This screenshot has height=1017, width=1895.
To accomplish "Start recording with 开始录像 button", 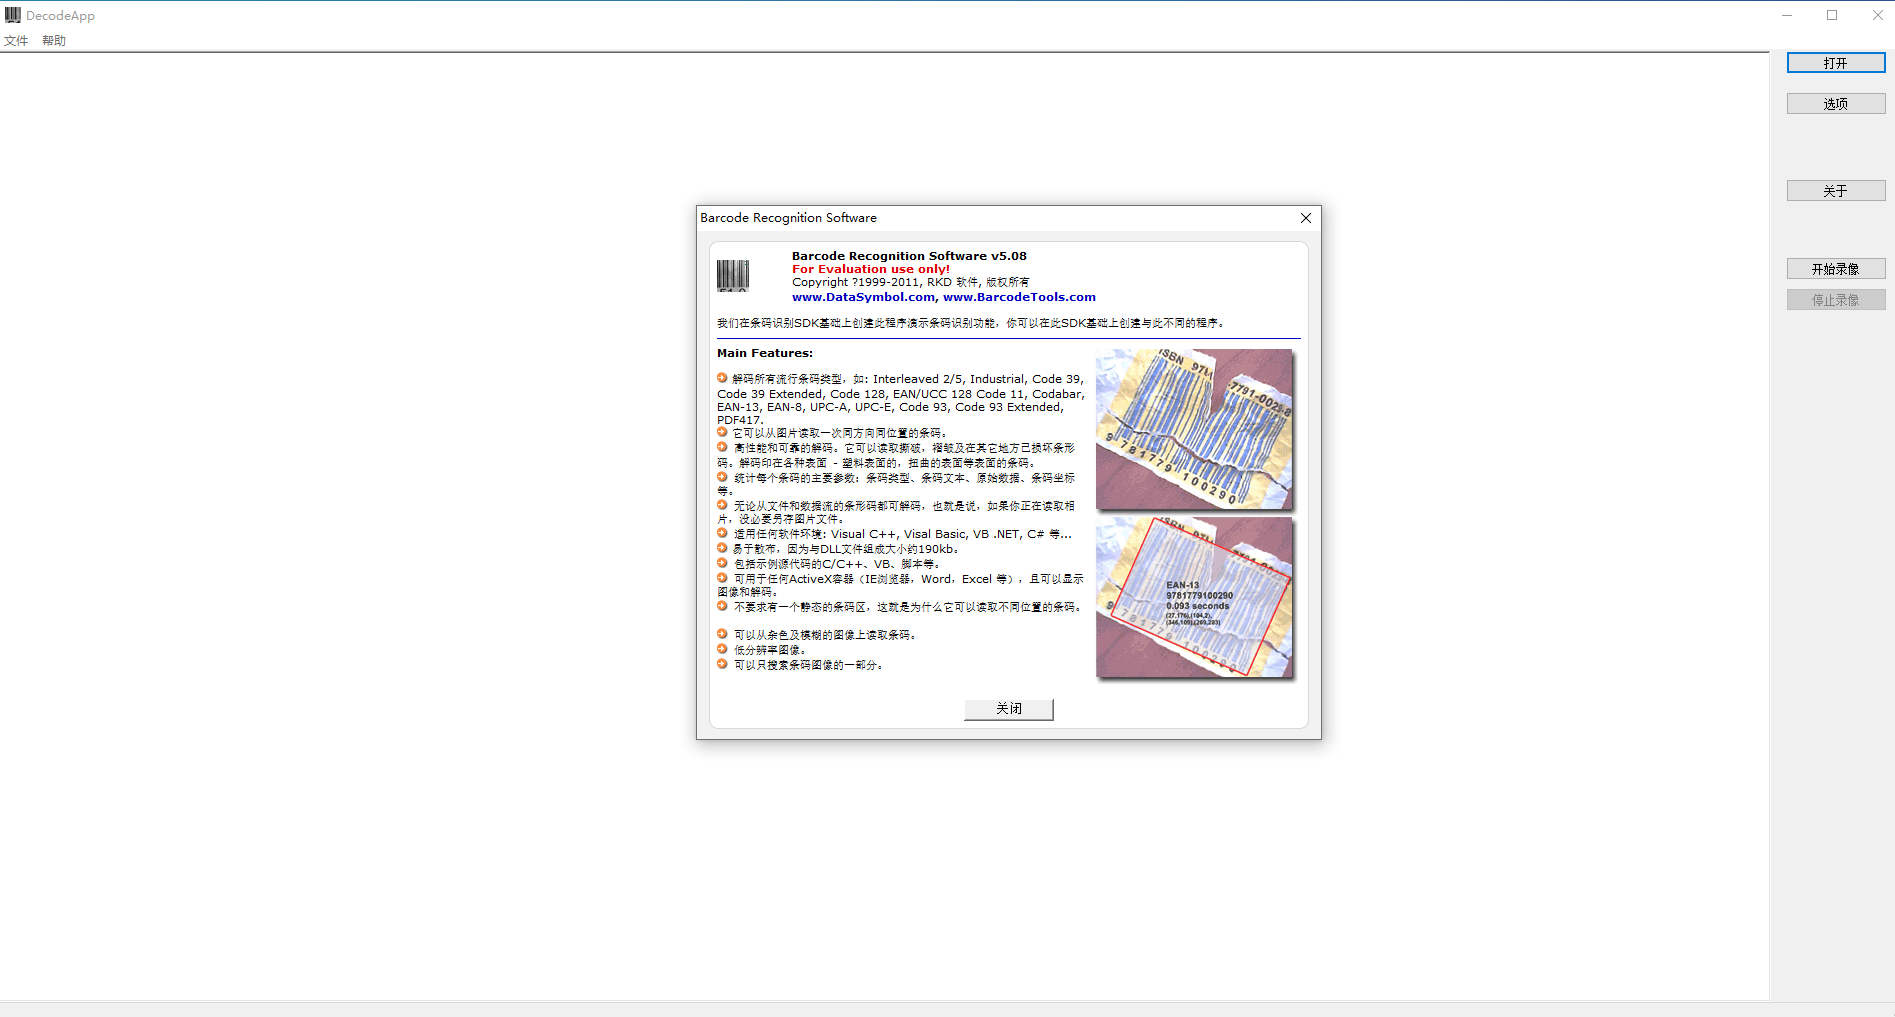I will (1835, 269).
